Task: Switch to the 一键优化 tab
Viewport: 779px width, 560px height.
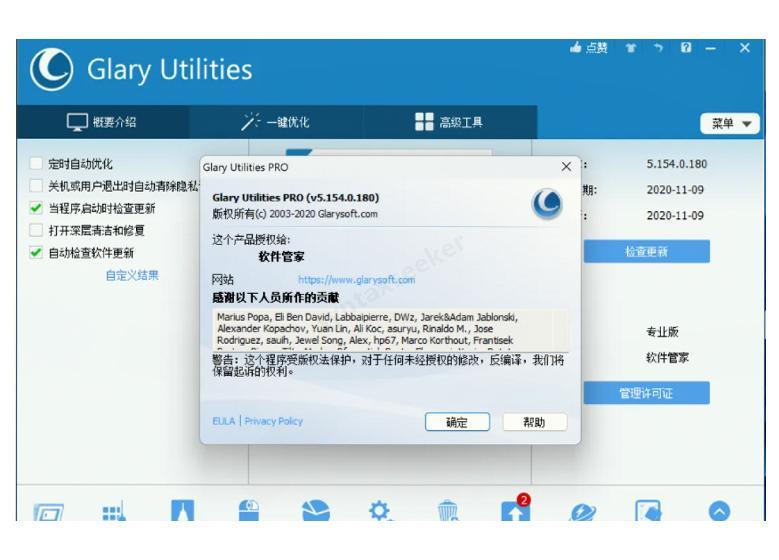Action: point(276,122)
